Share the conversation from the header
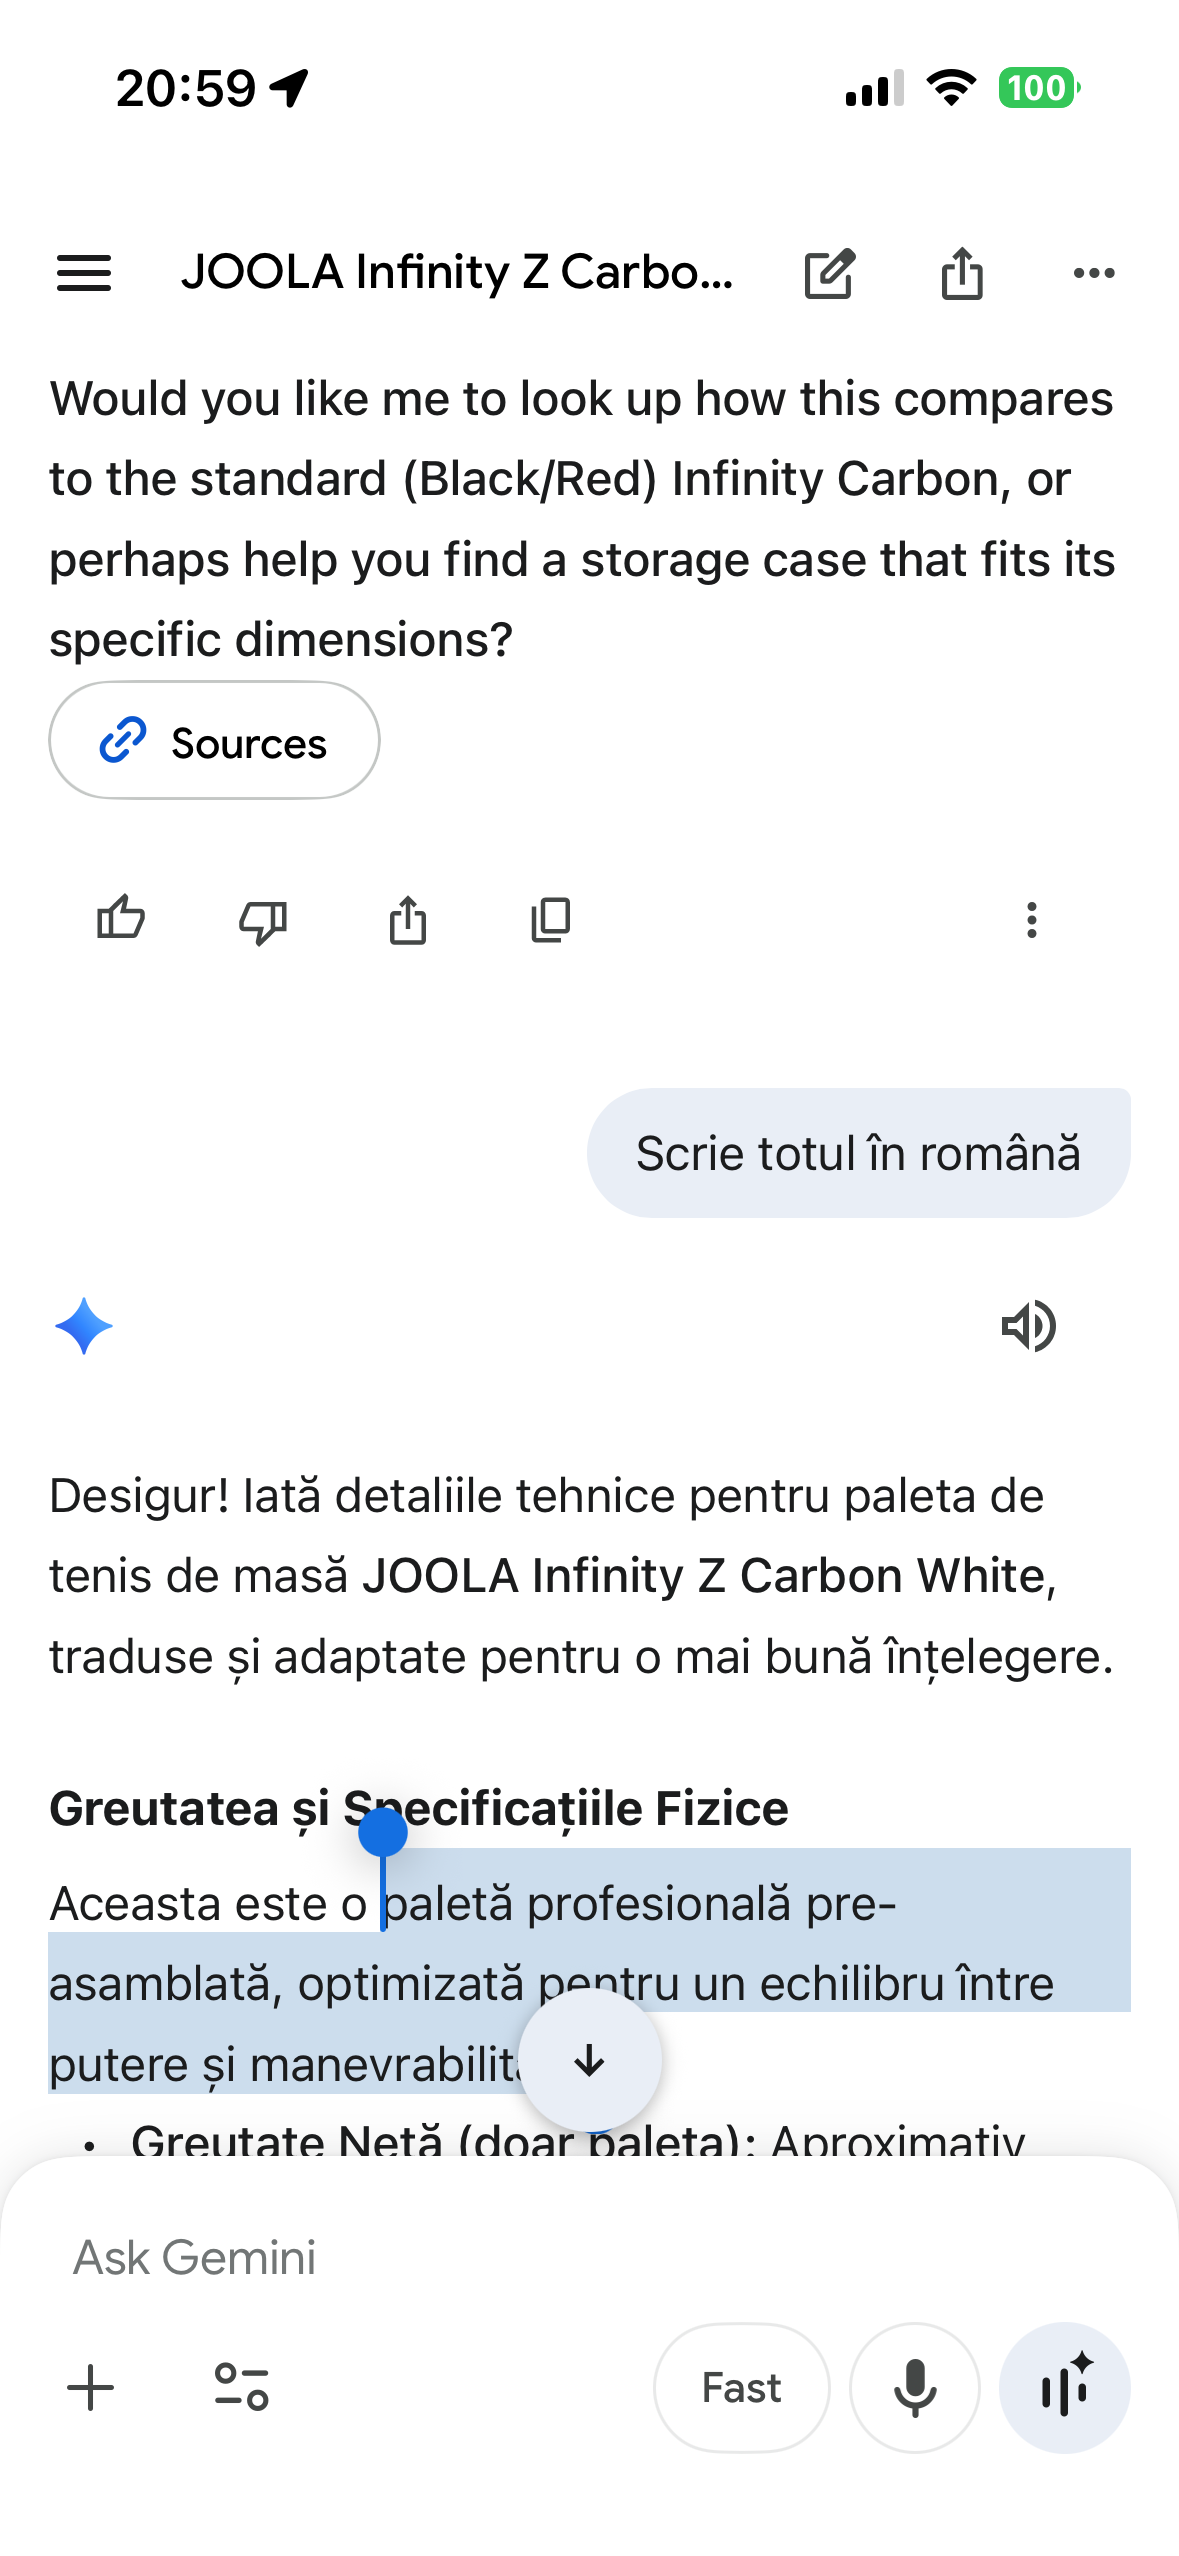 [x=962, y=273]
